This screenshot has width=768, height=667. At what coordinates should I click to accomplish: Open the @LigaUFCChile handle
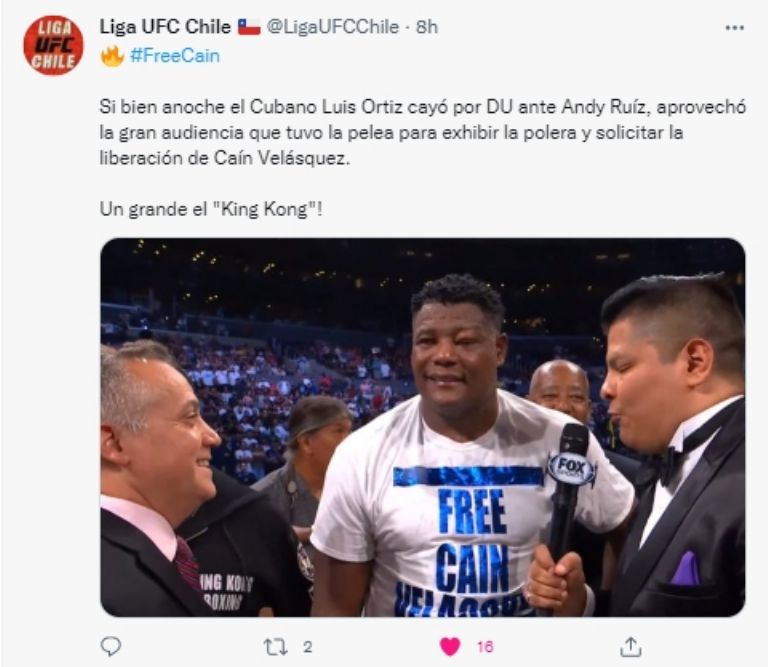pos(333,27)
